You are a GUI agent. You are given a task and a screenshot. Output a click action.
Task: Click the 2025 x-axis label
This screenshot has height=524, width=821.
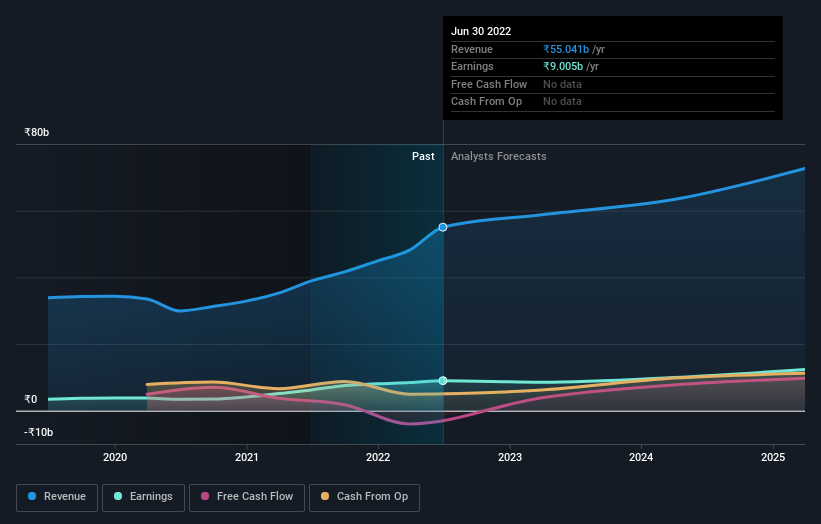point(773,458)
